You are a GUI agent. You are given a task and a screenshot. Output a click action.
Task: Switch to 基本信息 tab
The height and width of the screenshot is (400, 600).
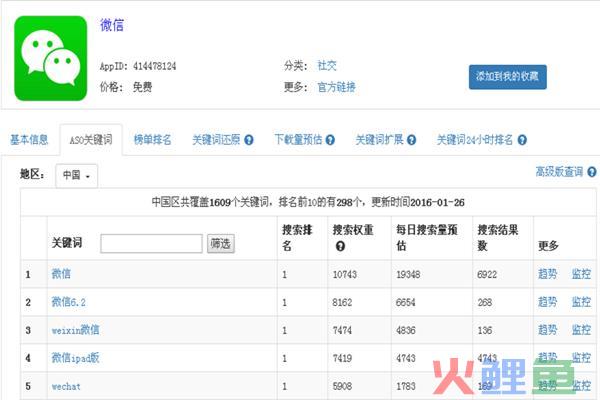(29, 140)
